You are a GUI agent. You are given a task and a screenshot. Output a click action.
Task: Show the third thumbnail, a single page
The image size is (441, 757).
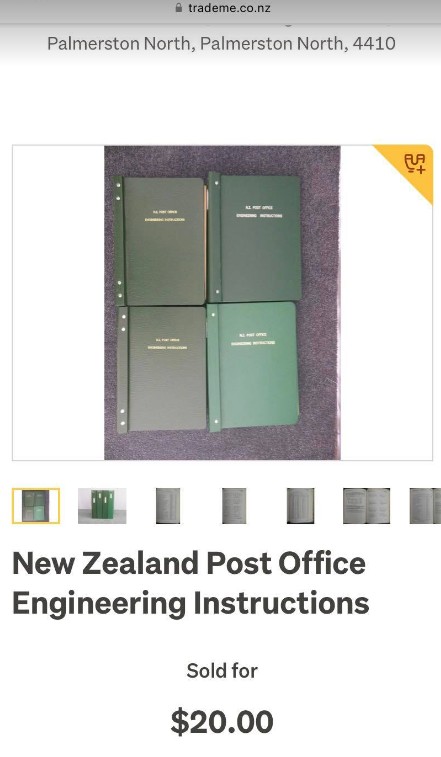pos(168,505)
